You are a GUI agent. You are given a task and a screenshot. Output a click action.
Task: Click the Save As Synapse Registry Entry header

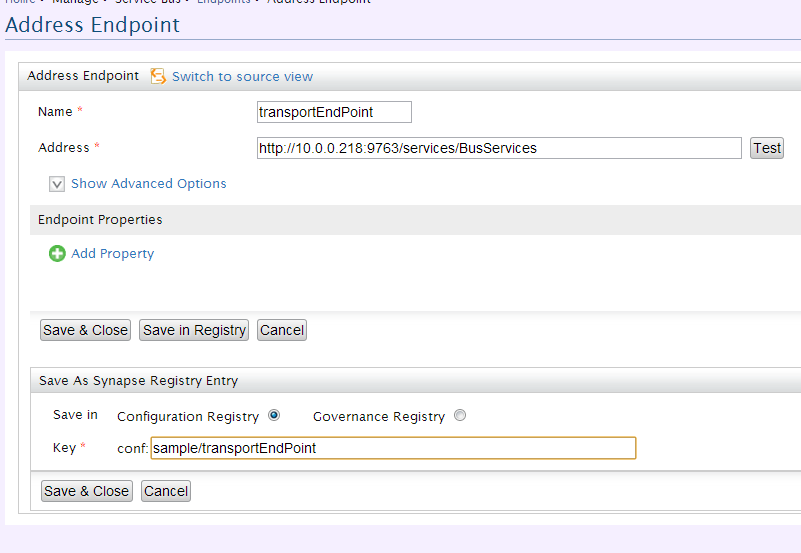pyautogui.click(x=138, y=380)
